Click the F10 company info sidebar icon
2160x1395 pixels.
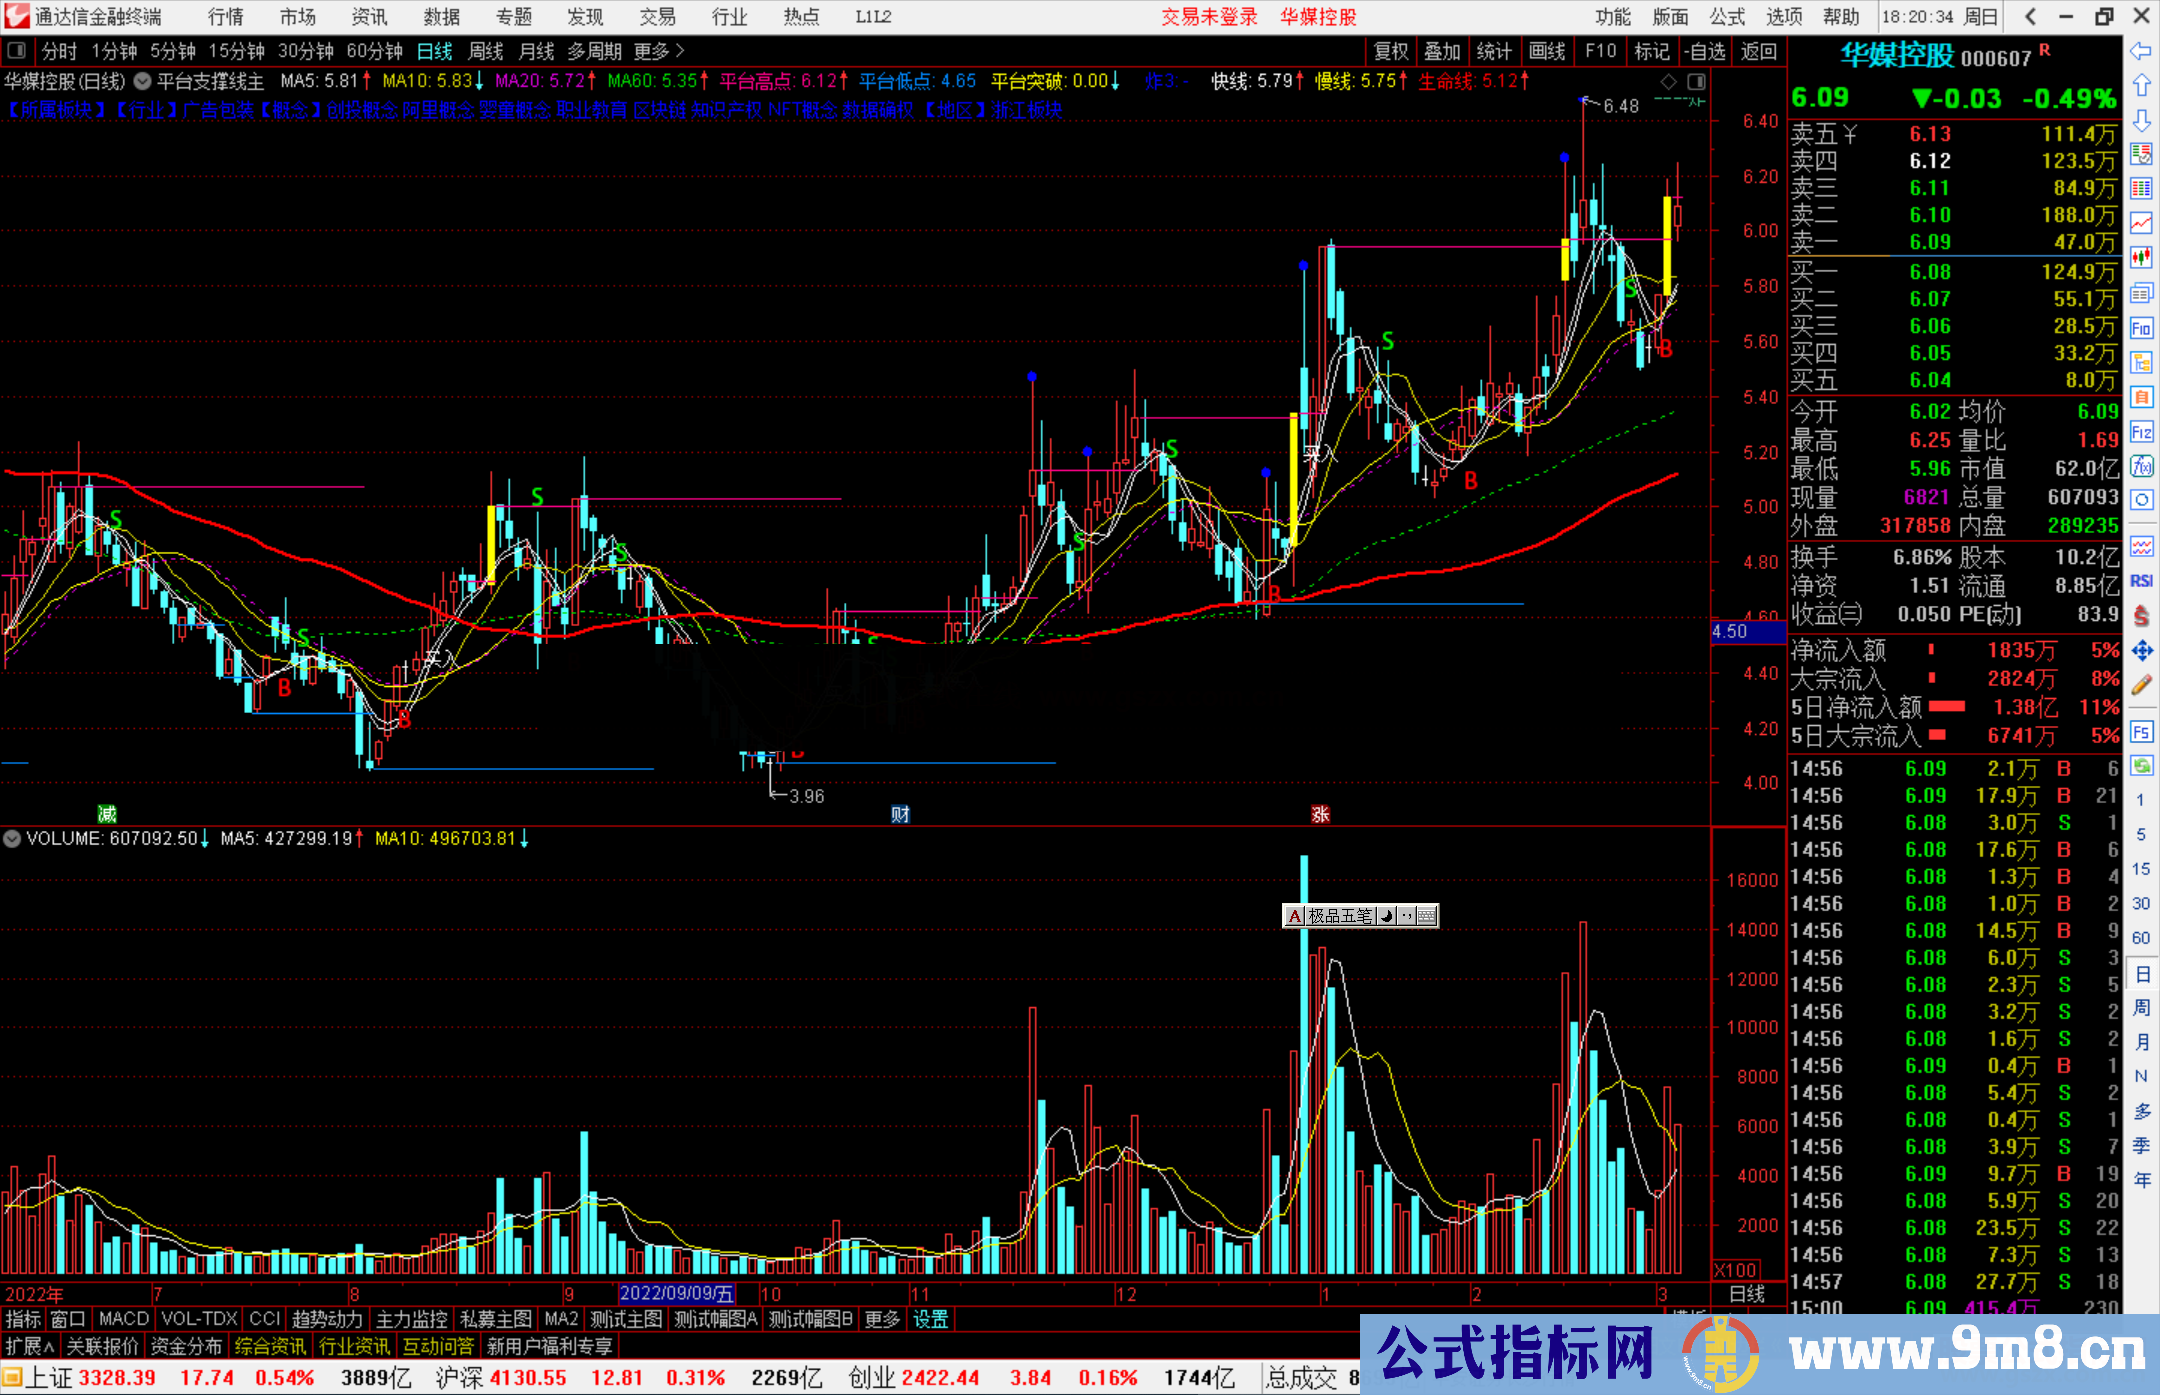pos(2141,327)
